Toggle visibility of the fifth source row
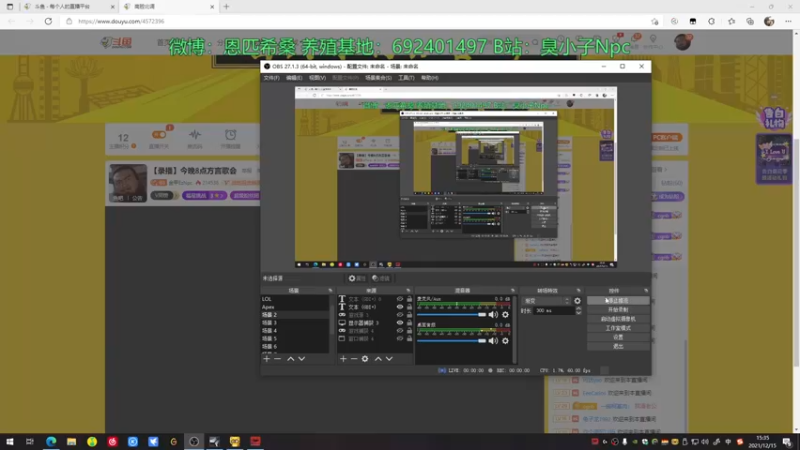Viewport: 800px width, 450px height. [x=400, y=331]
